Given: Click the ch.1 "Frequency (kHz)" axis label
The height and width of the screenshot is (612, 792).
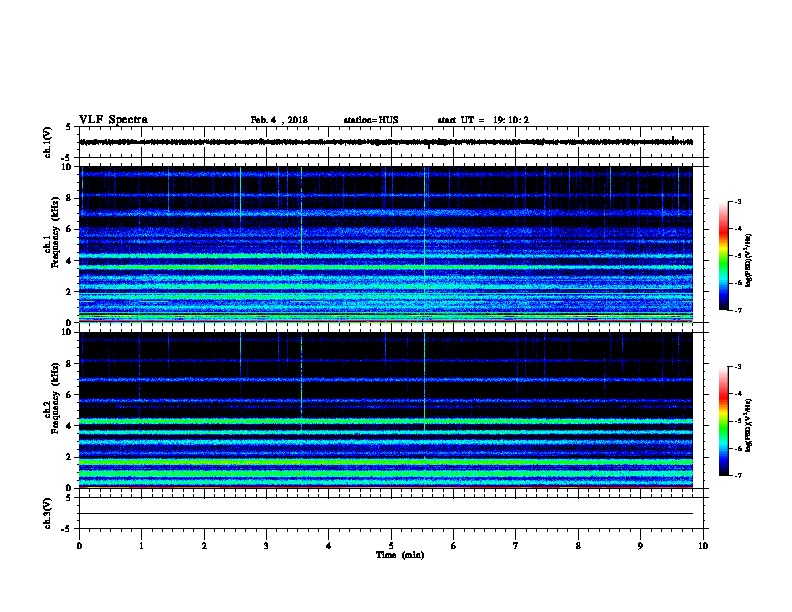Looking at the screenshot, I should (x=55, y=233).
